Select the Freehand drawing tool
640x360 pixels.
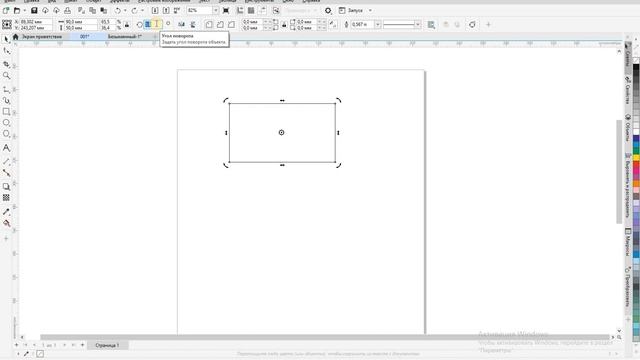(x=6, y=89)
